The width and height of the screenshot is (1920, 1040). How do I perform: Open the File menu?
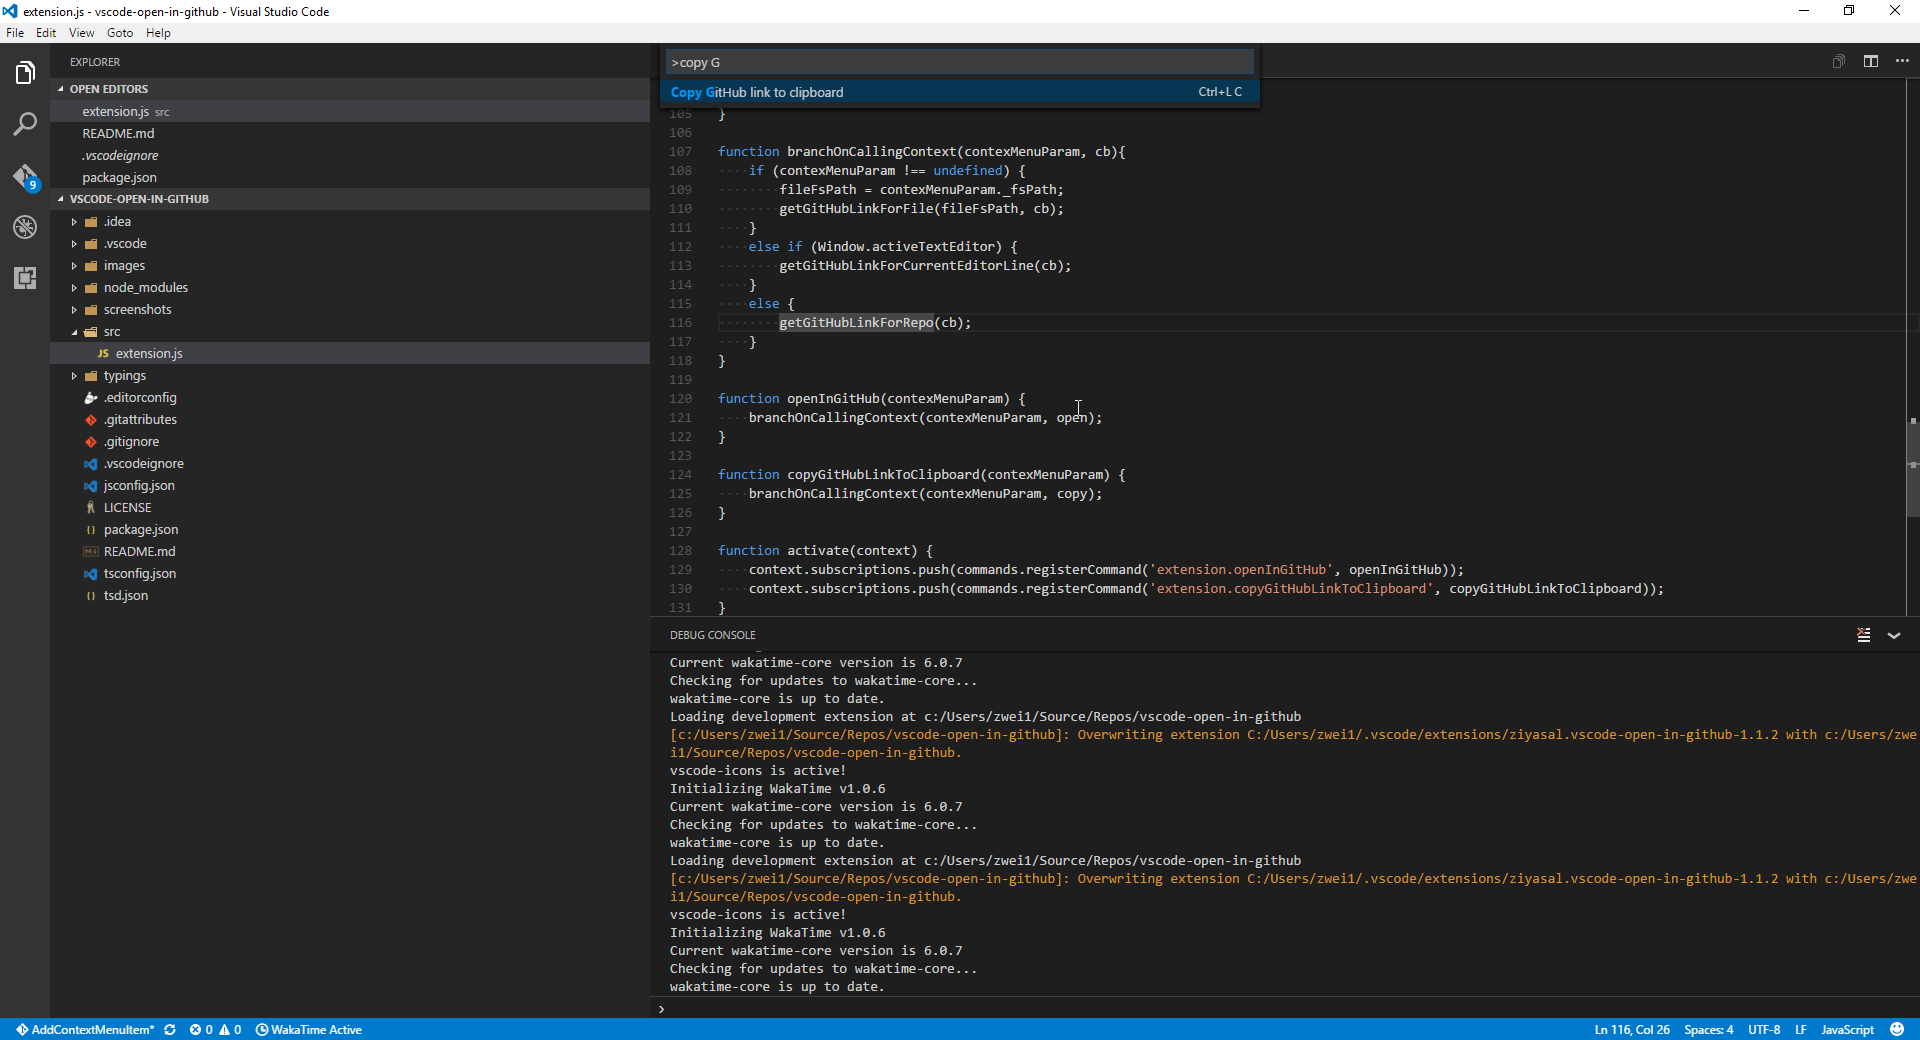(x=15, y=32)
